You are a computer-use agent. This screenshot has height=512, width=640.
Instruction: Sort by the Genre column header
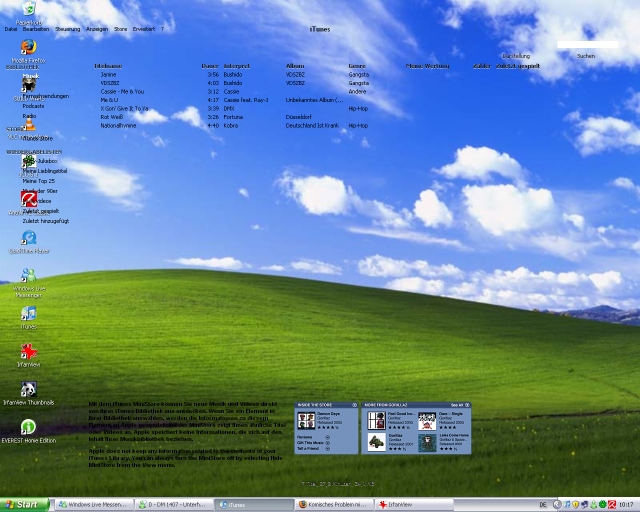click(357, 66)
